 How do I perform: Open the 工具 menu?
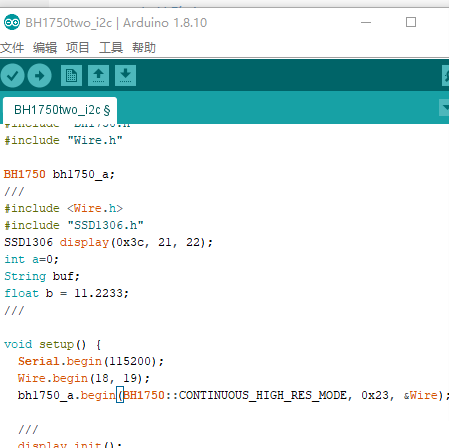pyautogui.click(x=111, y=48)
